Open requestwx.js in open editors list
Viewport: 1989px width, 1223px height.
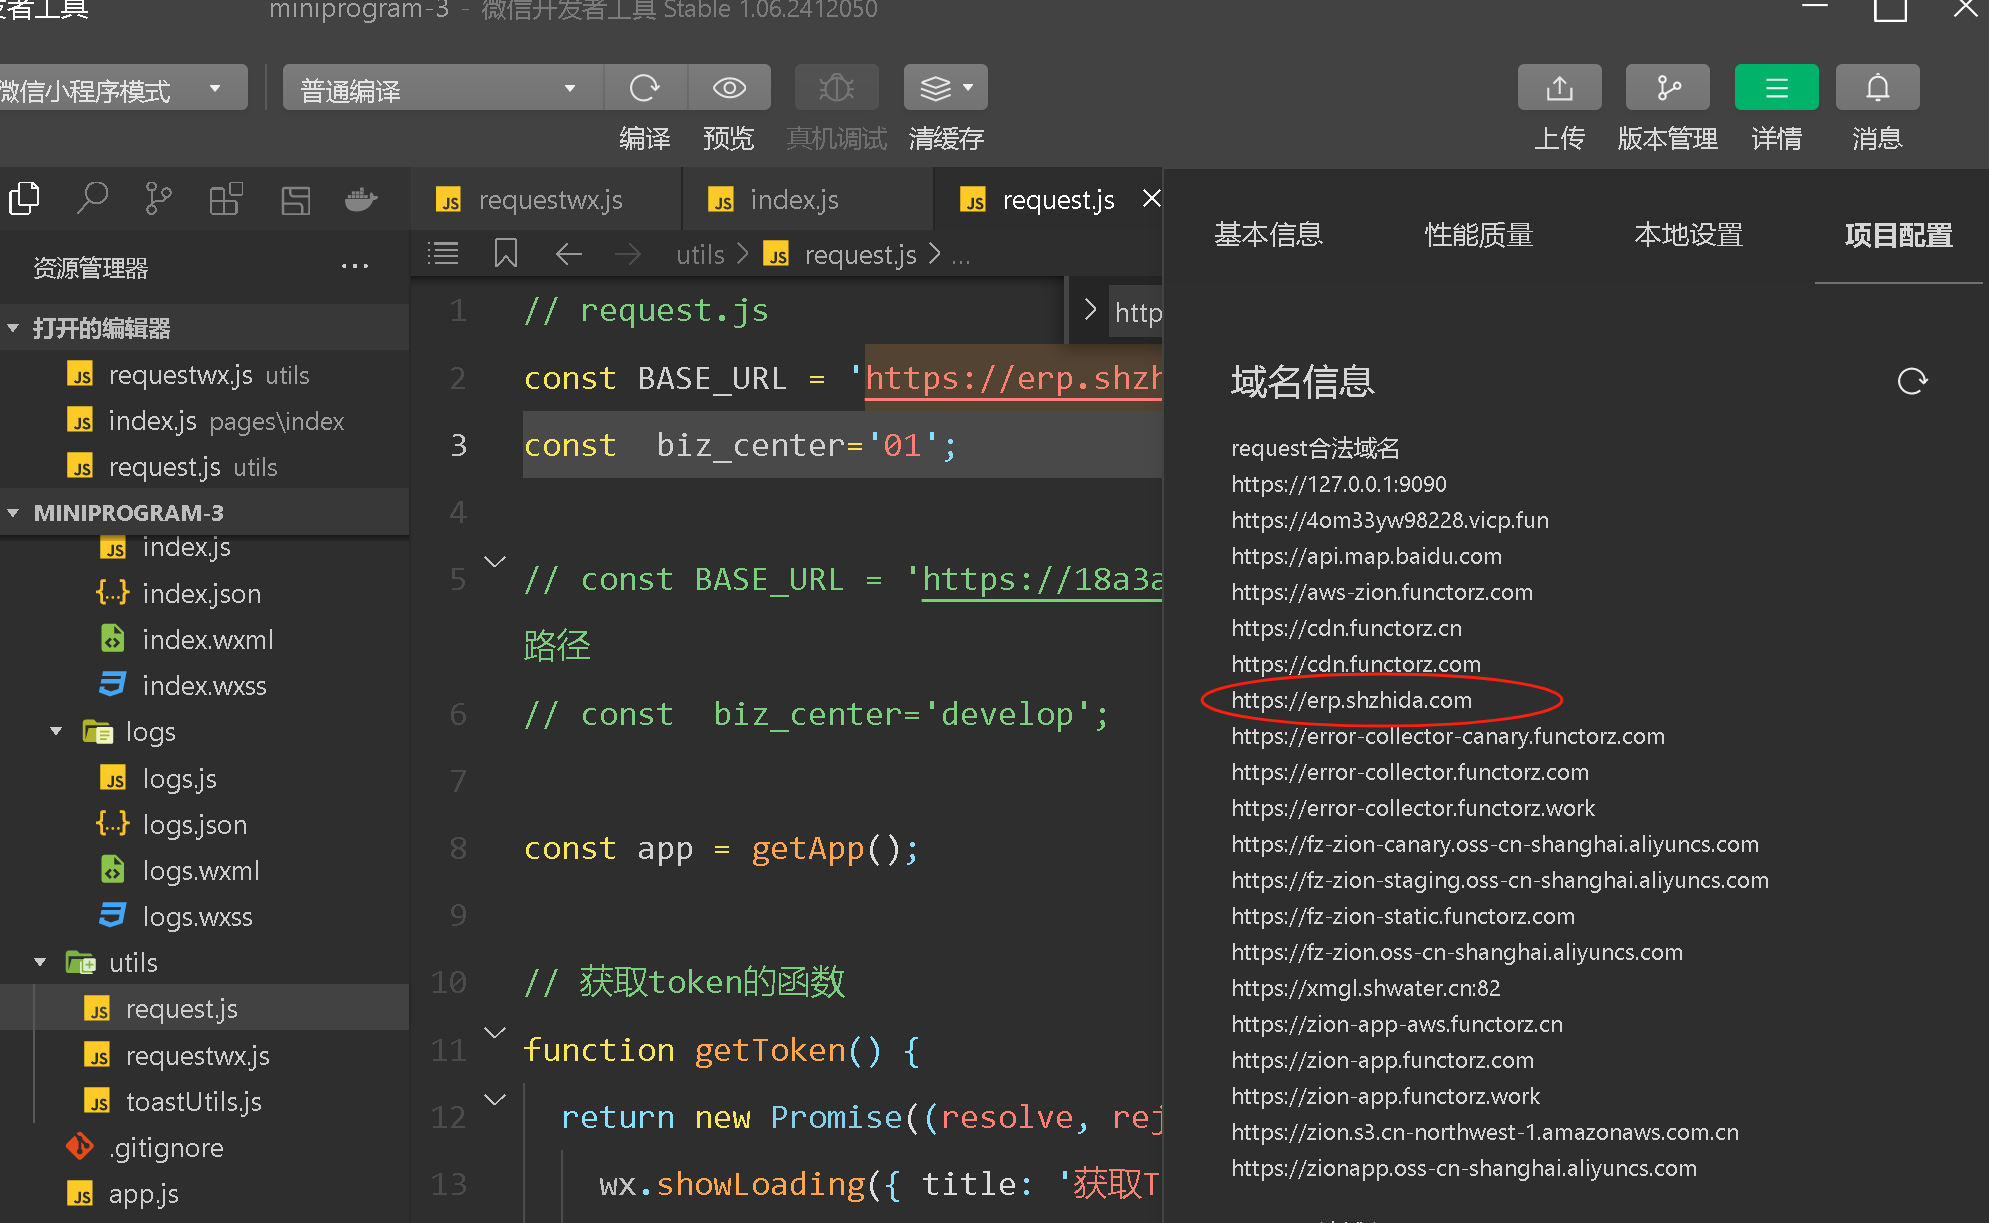(205, 375)
